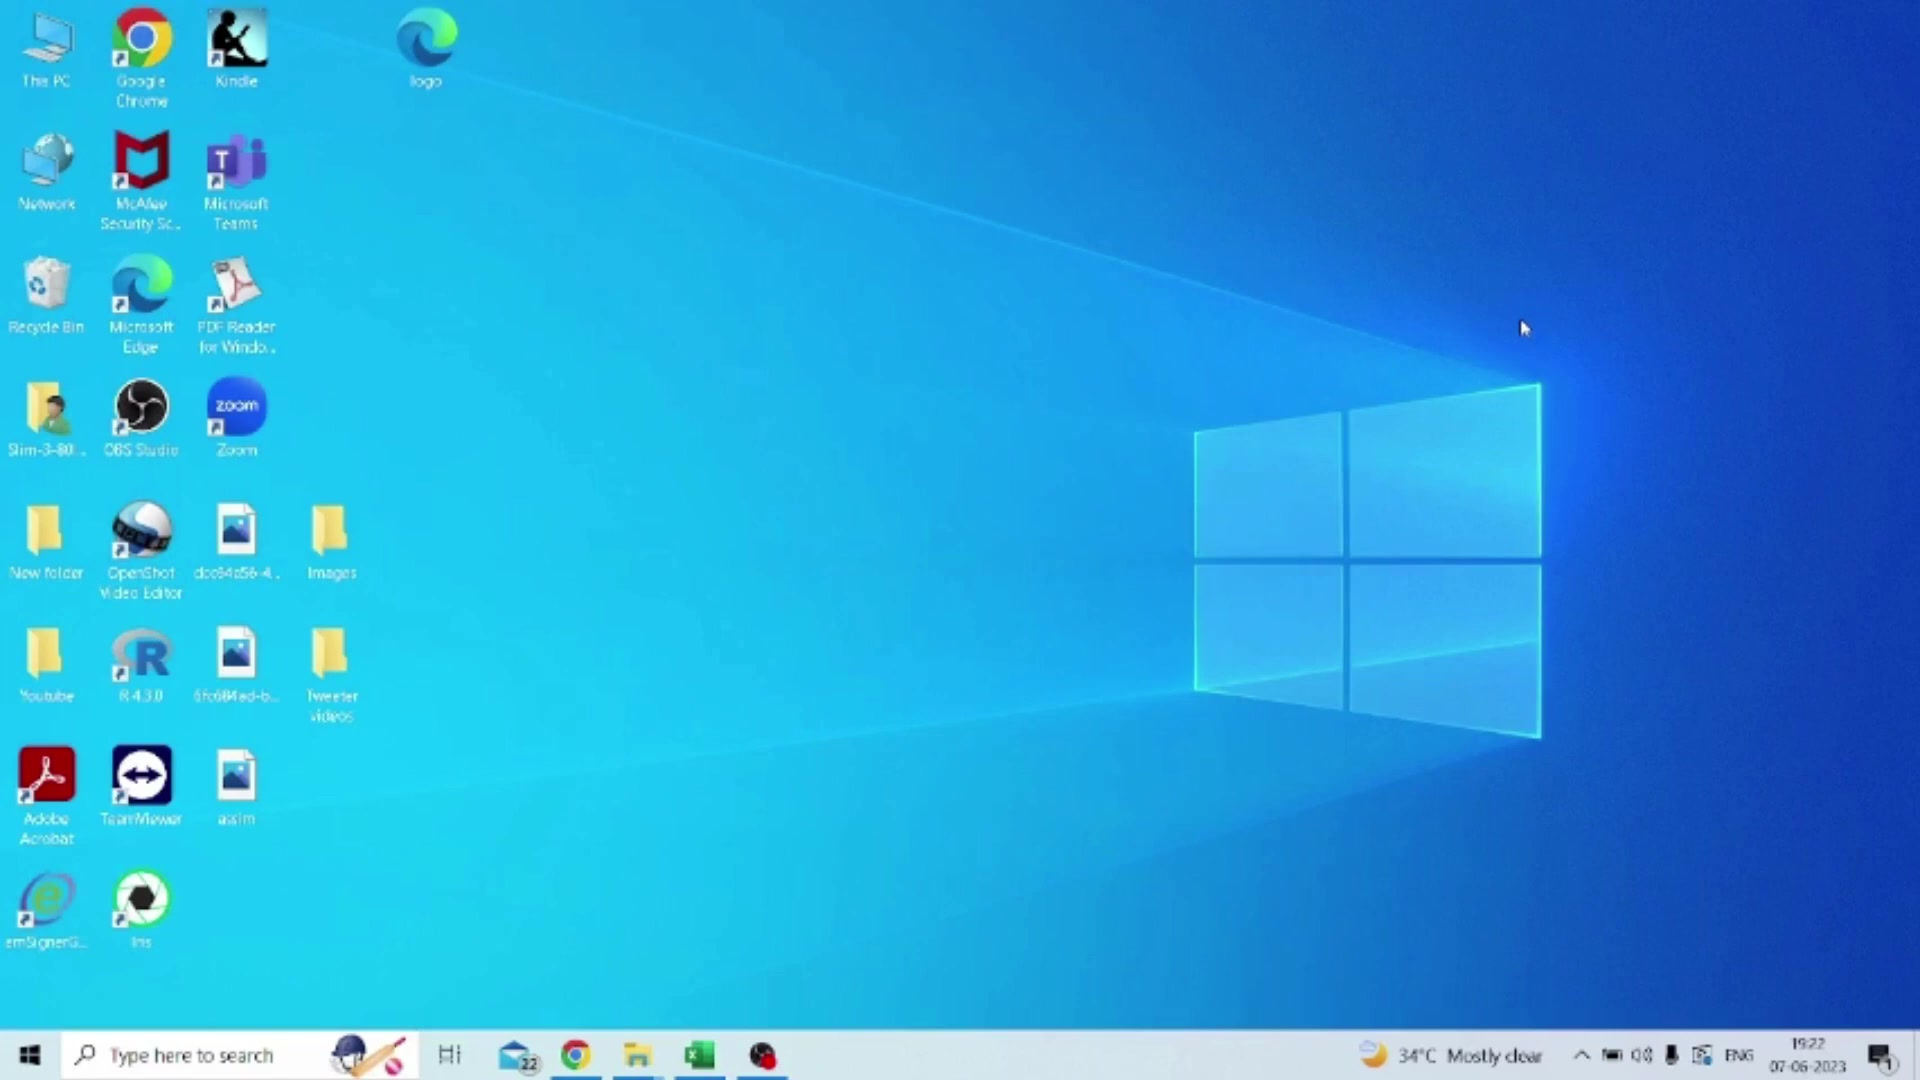Open the 34°C Mostly clear weather widget
The height and width of the screenshot is (1080, 1920).
click(1451, 1055)
